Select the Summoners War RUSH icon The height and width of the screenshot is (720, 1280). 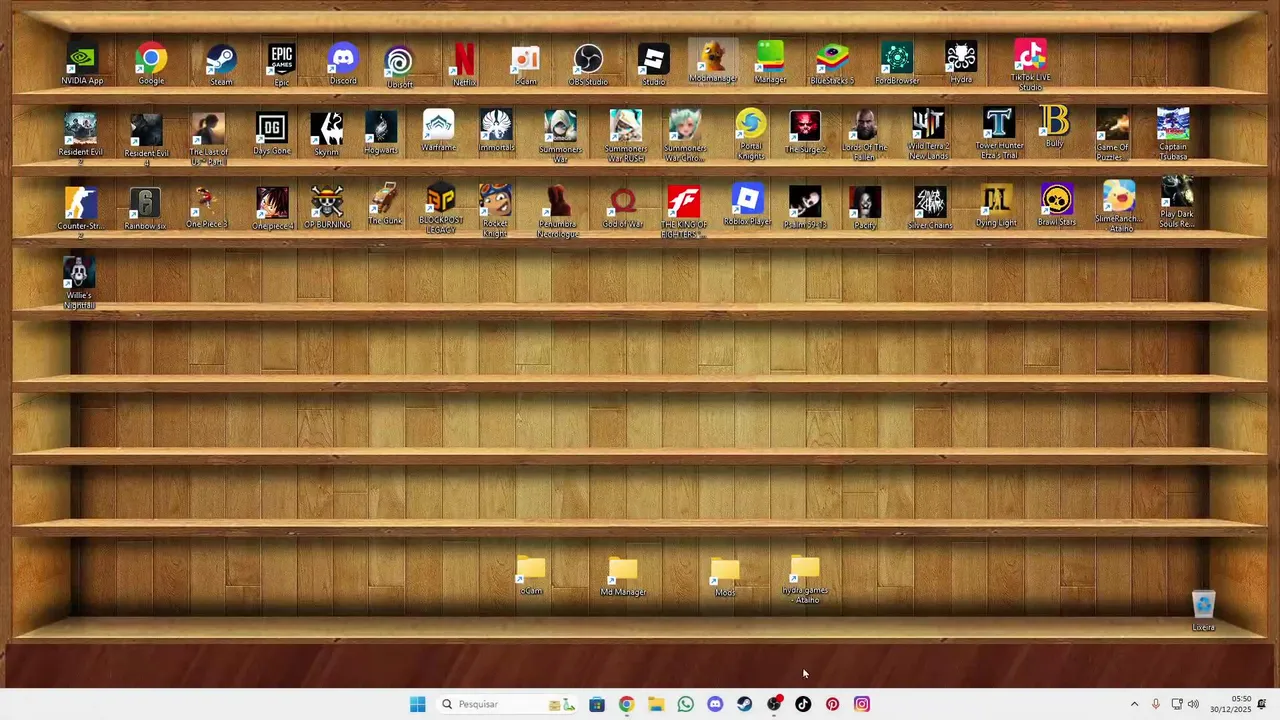point(626,137)
